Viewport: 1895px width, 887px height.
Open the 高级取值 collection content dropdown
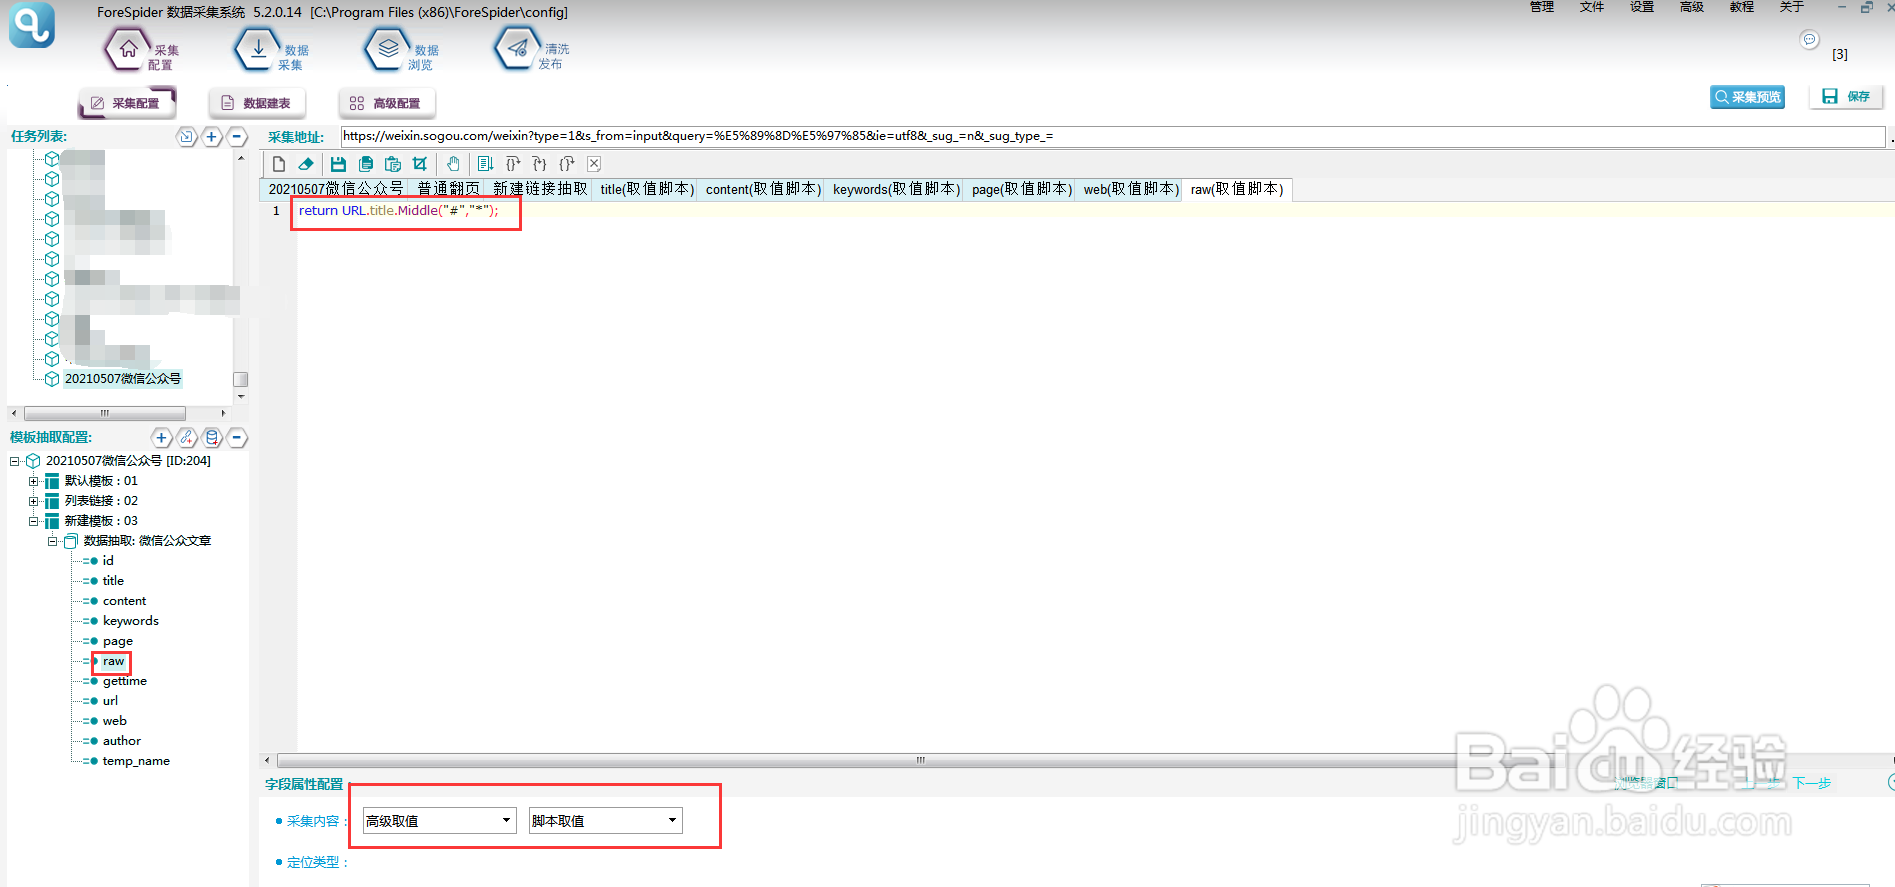pos(440,821)
